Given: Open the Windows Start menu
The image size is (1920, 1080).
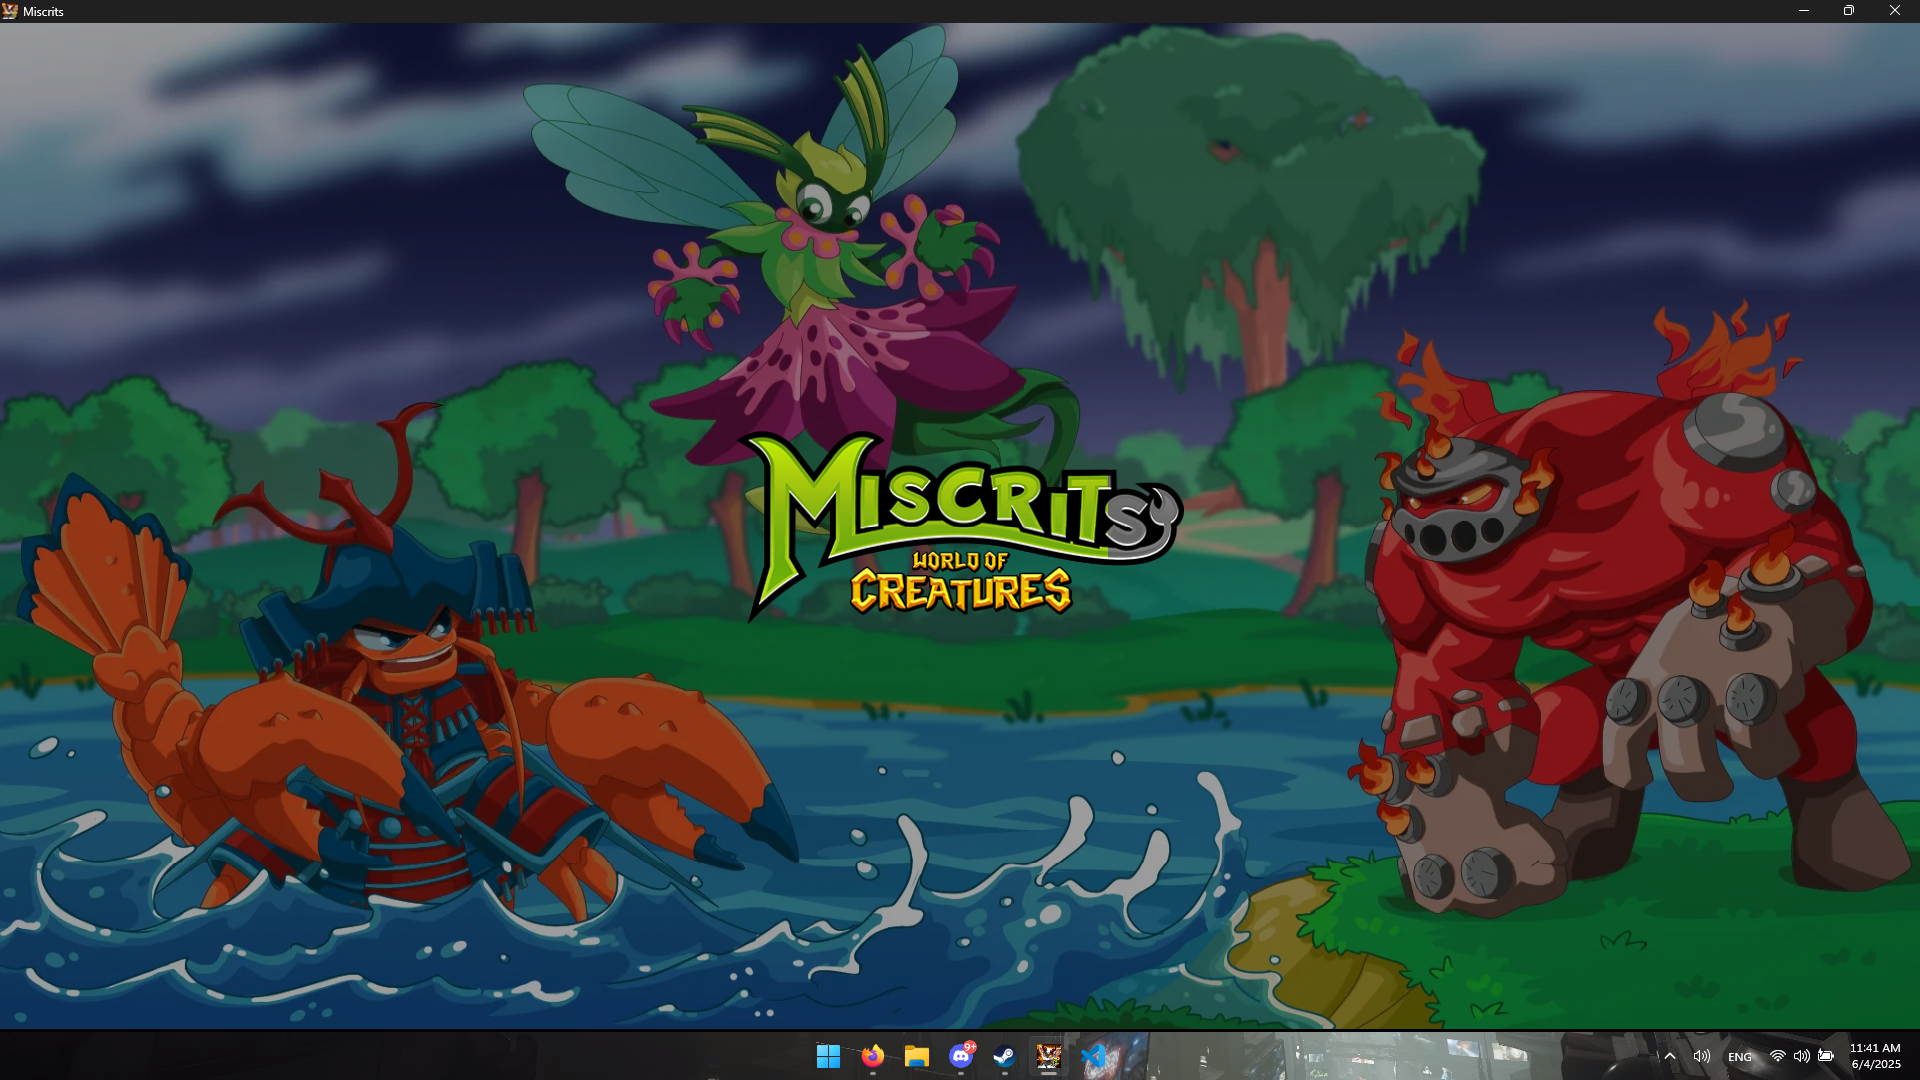Looking at the screenshot, I should click(828, 1056).
